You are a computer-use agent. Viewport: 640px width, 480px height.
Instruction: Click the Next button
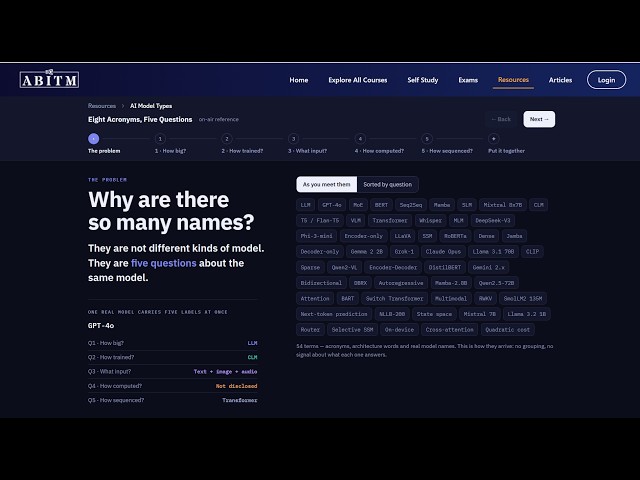click(539, 119)
